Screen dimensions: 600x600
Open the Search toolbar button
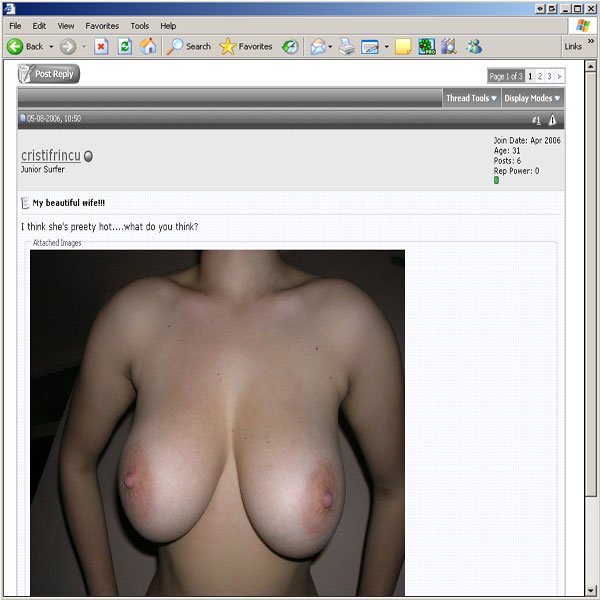tap(188, 46)
